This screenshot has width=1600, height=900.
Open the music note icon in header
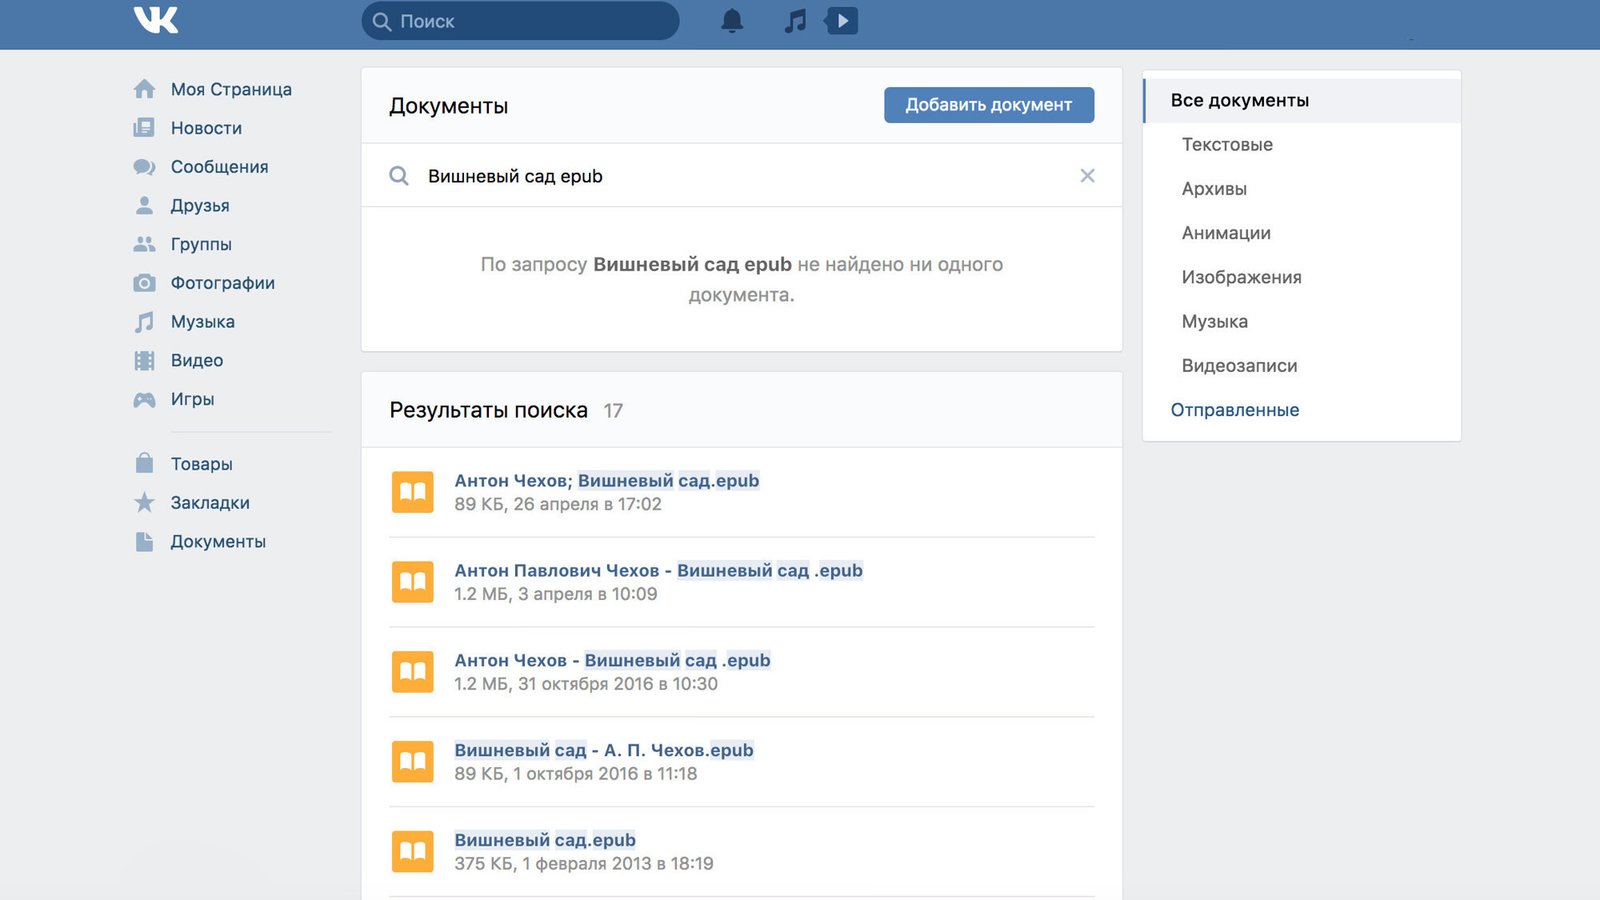795,21
